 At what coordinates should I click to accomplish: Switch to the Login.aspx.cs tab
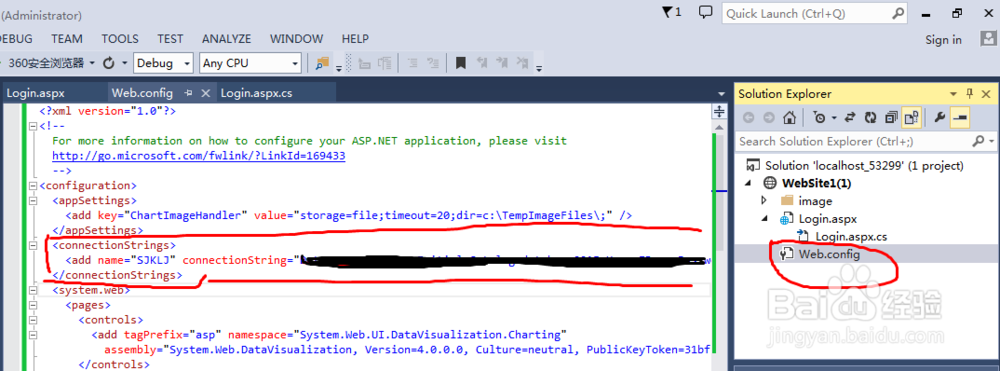256,93
